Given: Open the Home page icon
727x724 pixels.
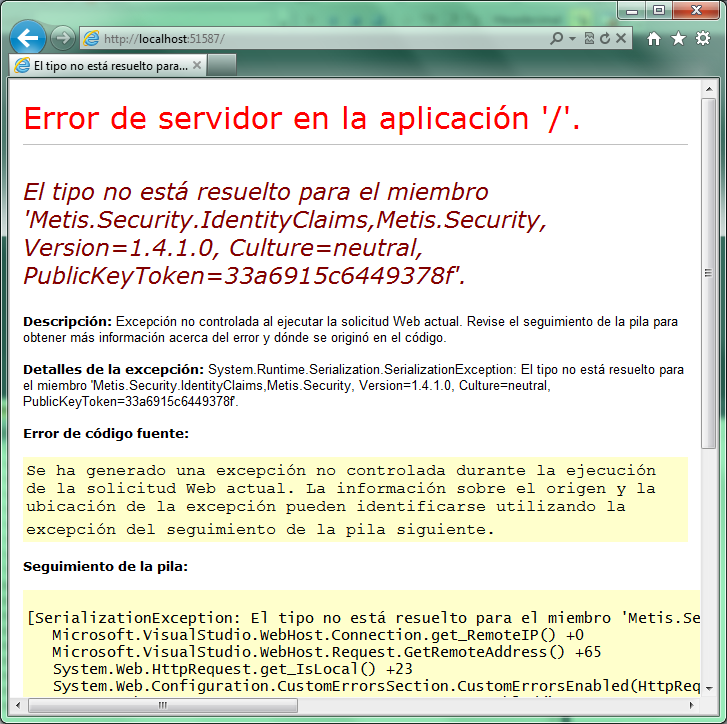Looking at the screenshot, I should coord(654,38).
